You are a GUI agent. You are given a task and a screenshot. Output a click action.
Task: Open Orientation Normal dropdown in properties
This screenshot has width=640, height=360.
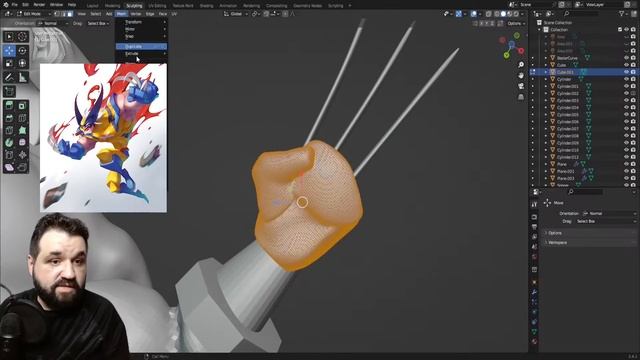pyautogui.click(x=609, y=213)
